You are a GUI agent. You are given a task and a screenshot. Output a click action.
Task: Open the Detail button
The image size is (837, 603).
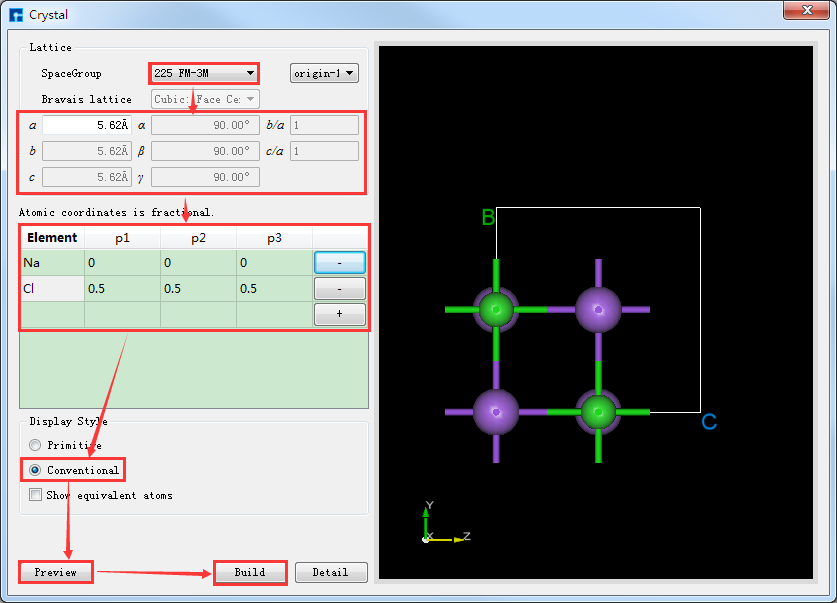pos(331,572)
